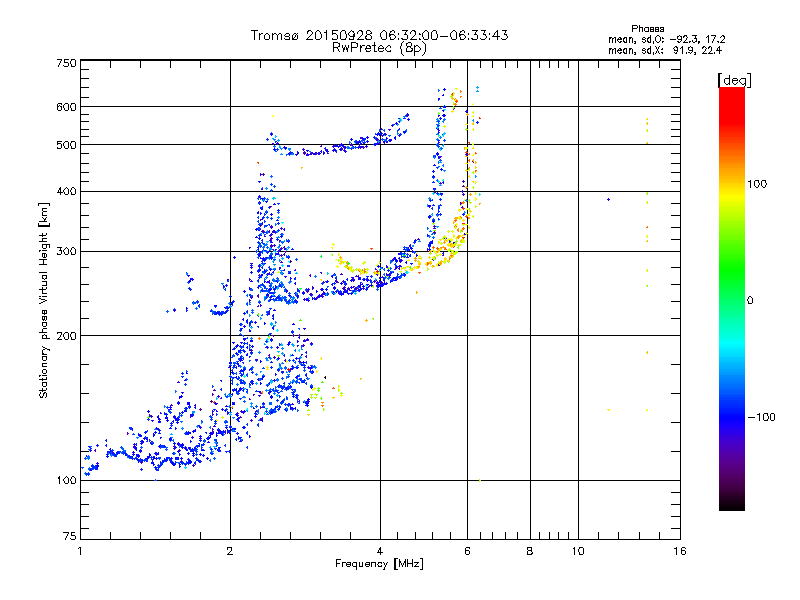
Task: Click the 'mean, sd,O: -92.3, 17.2' line
Action: point(666,39)
